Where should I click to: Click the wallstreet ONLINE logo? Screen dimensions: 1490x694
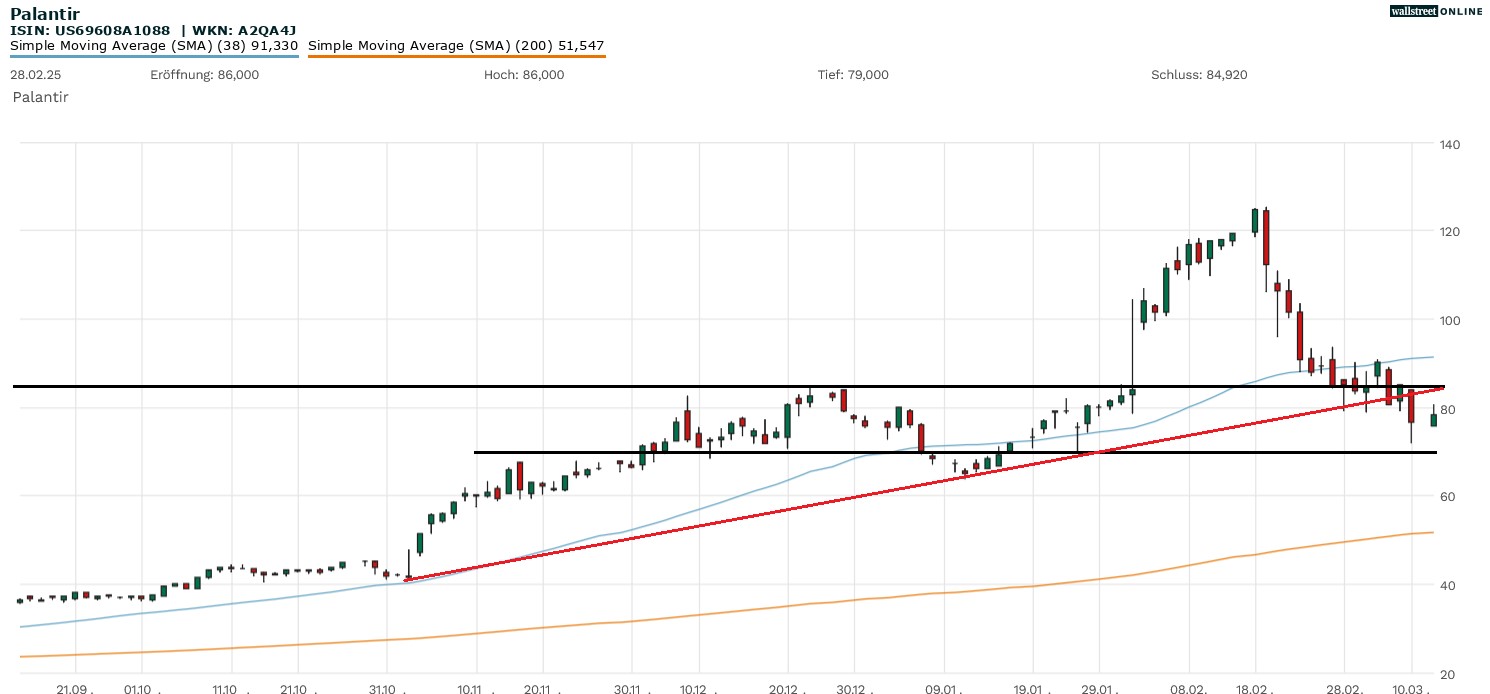[x=1436, y=11]
